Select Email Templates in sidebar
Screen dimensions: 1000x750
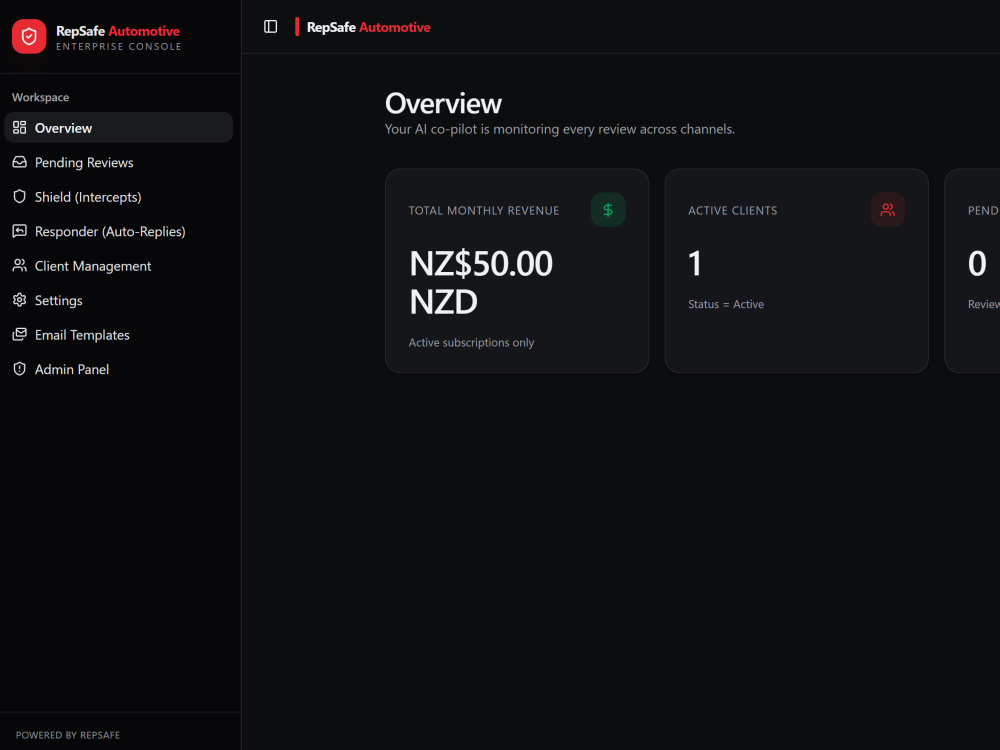click(119, 334)
